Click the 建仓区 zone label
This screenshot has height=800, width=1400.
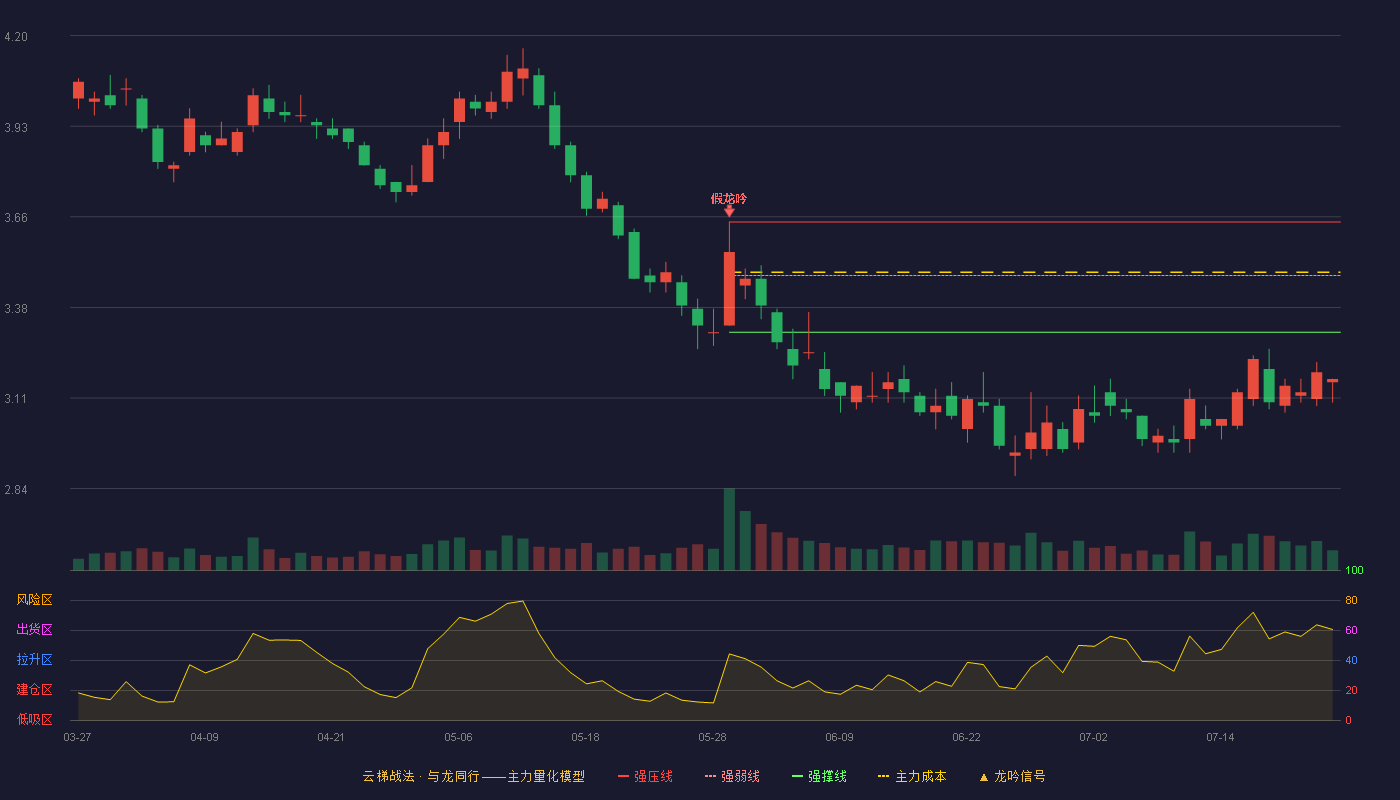click(34, 690)
